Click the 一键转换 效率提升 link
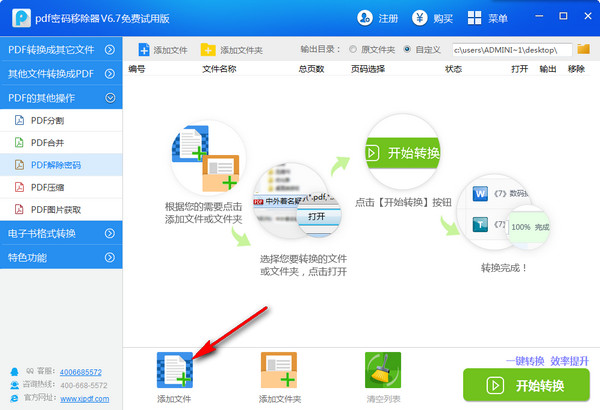The width and height of the screenshot is (600, 410). tap(548, 361)
